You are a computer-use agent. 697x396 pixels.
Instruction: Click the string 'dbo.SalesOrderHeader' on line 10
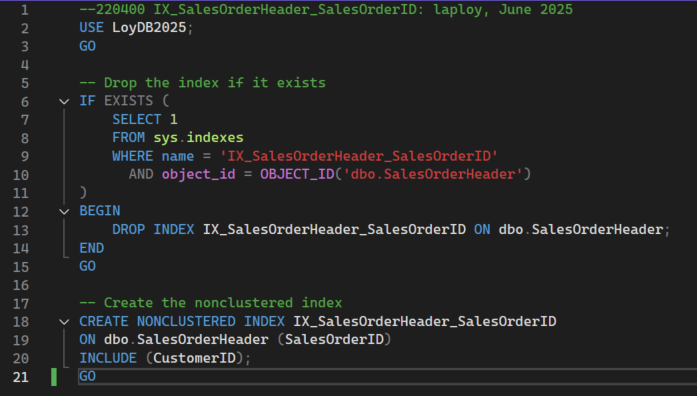pyautogui.click(x=433, y=174)
